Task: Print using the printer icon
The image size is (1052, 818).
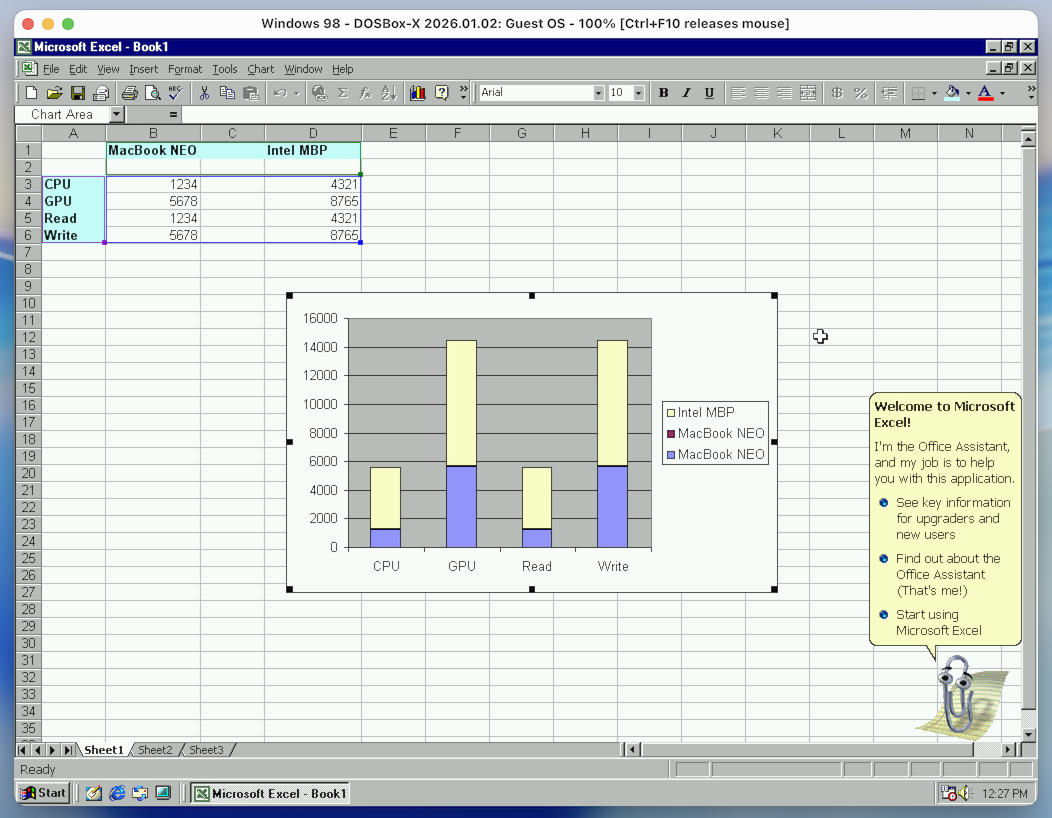Action: (129, 93)
